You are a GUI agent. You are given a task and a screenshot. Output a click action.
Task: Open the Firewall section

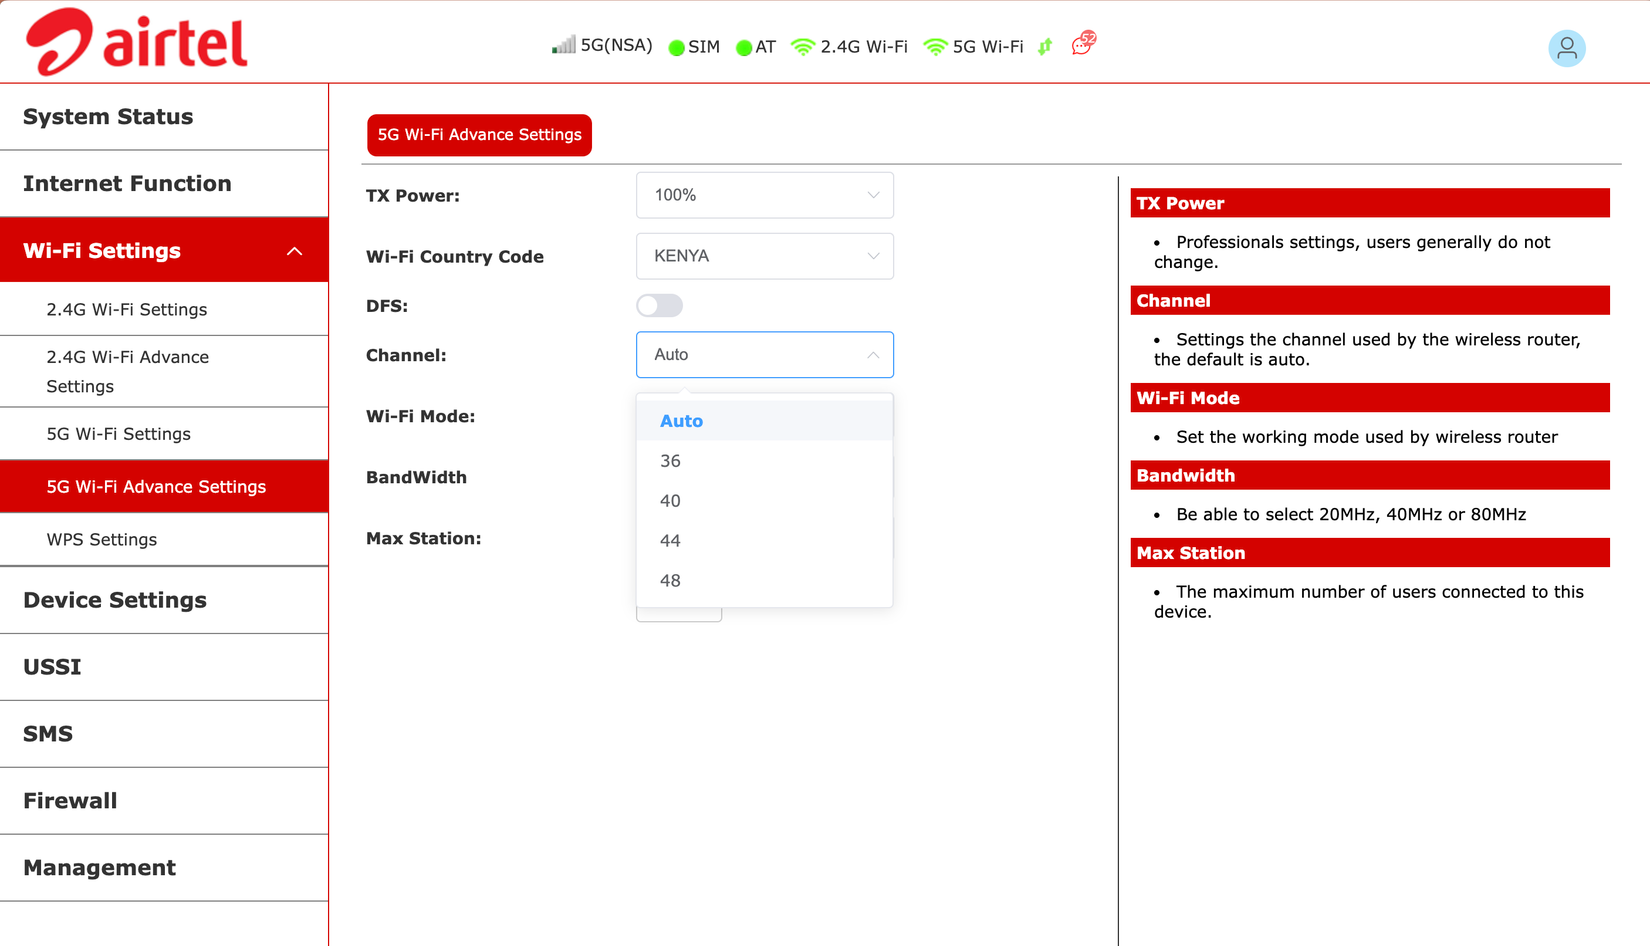69,800
